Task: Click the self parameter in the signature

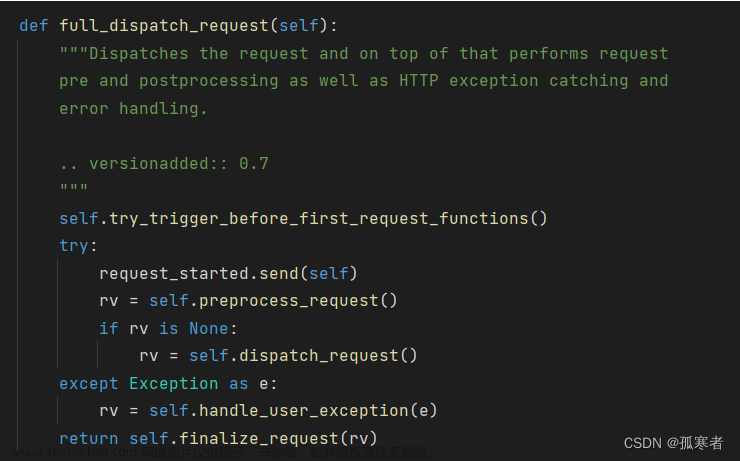Action: (x=299, y=25)
